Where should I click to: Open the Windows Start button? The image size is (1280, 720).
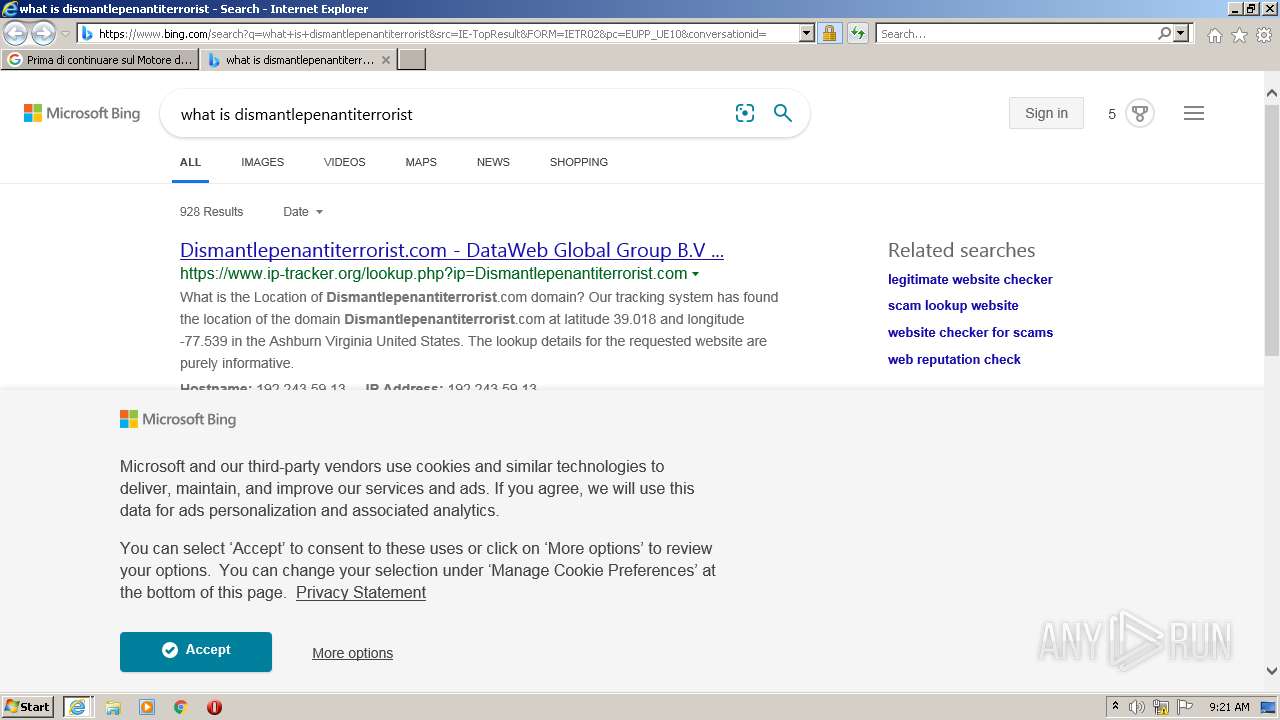point(27,707)
